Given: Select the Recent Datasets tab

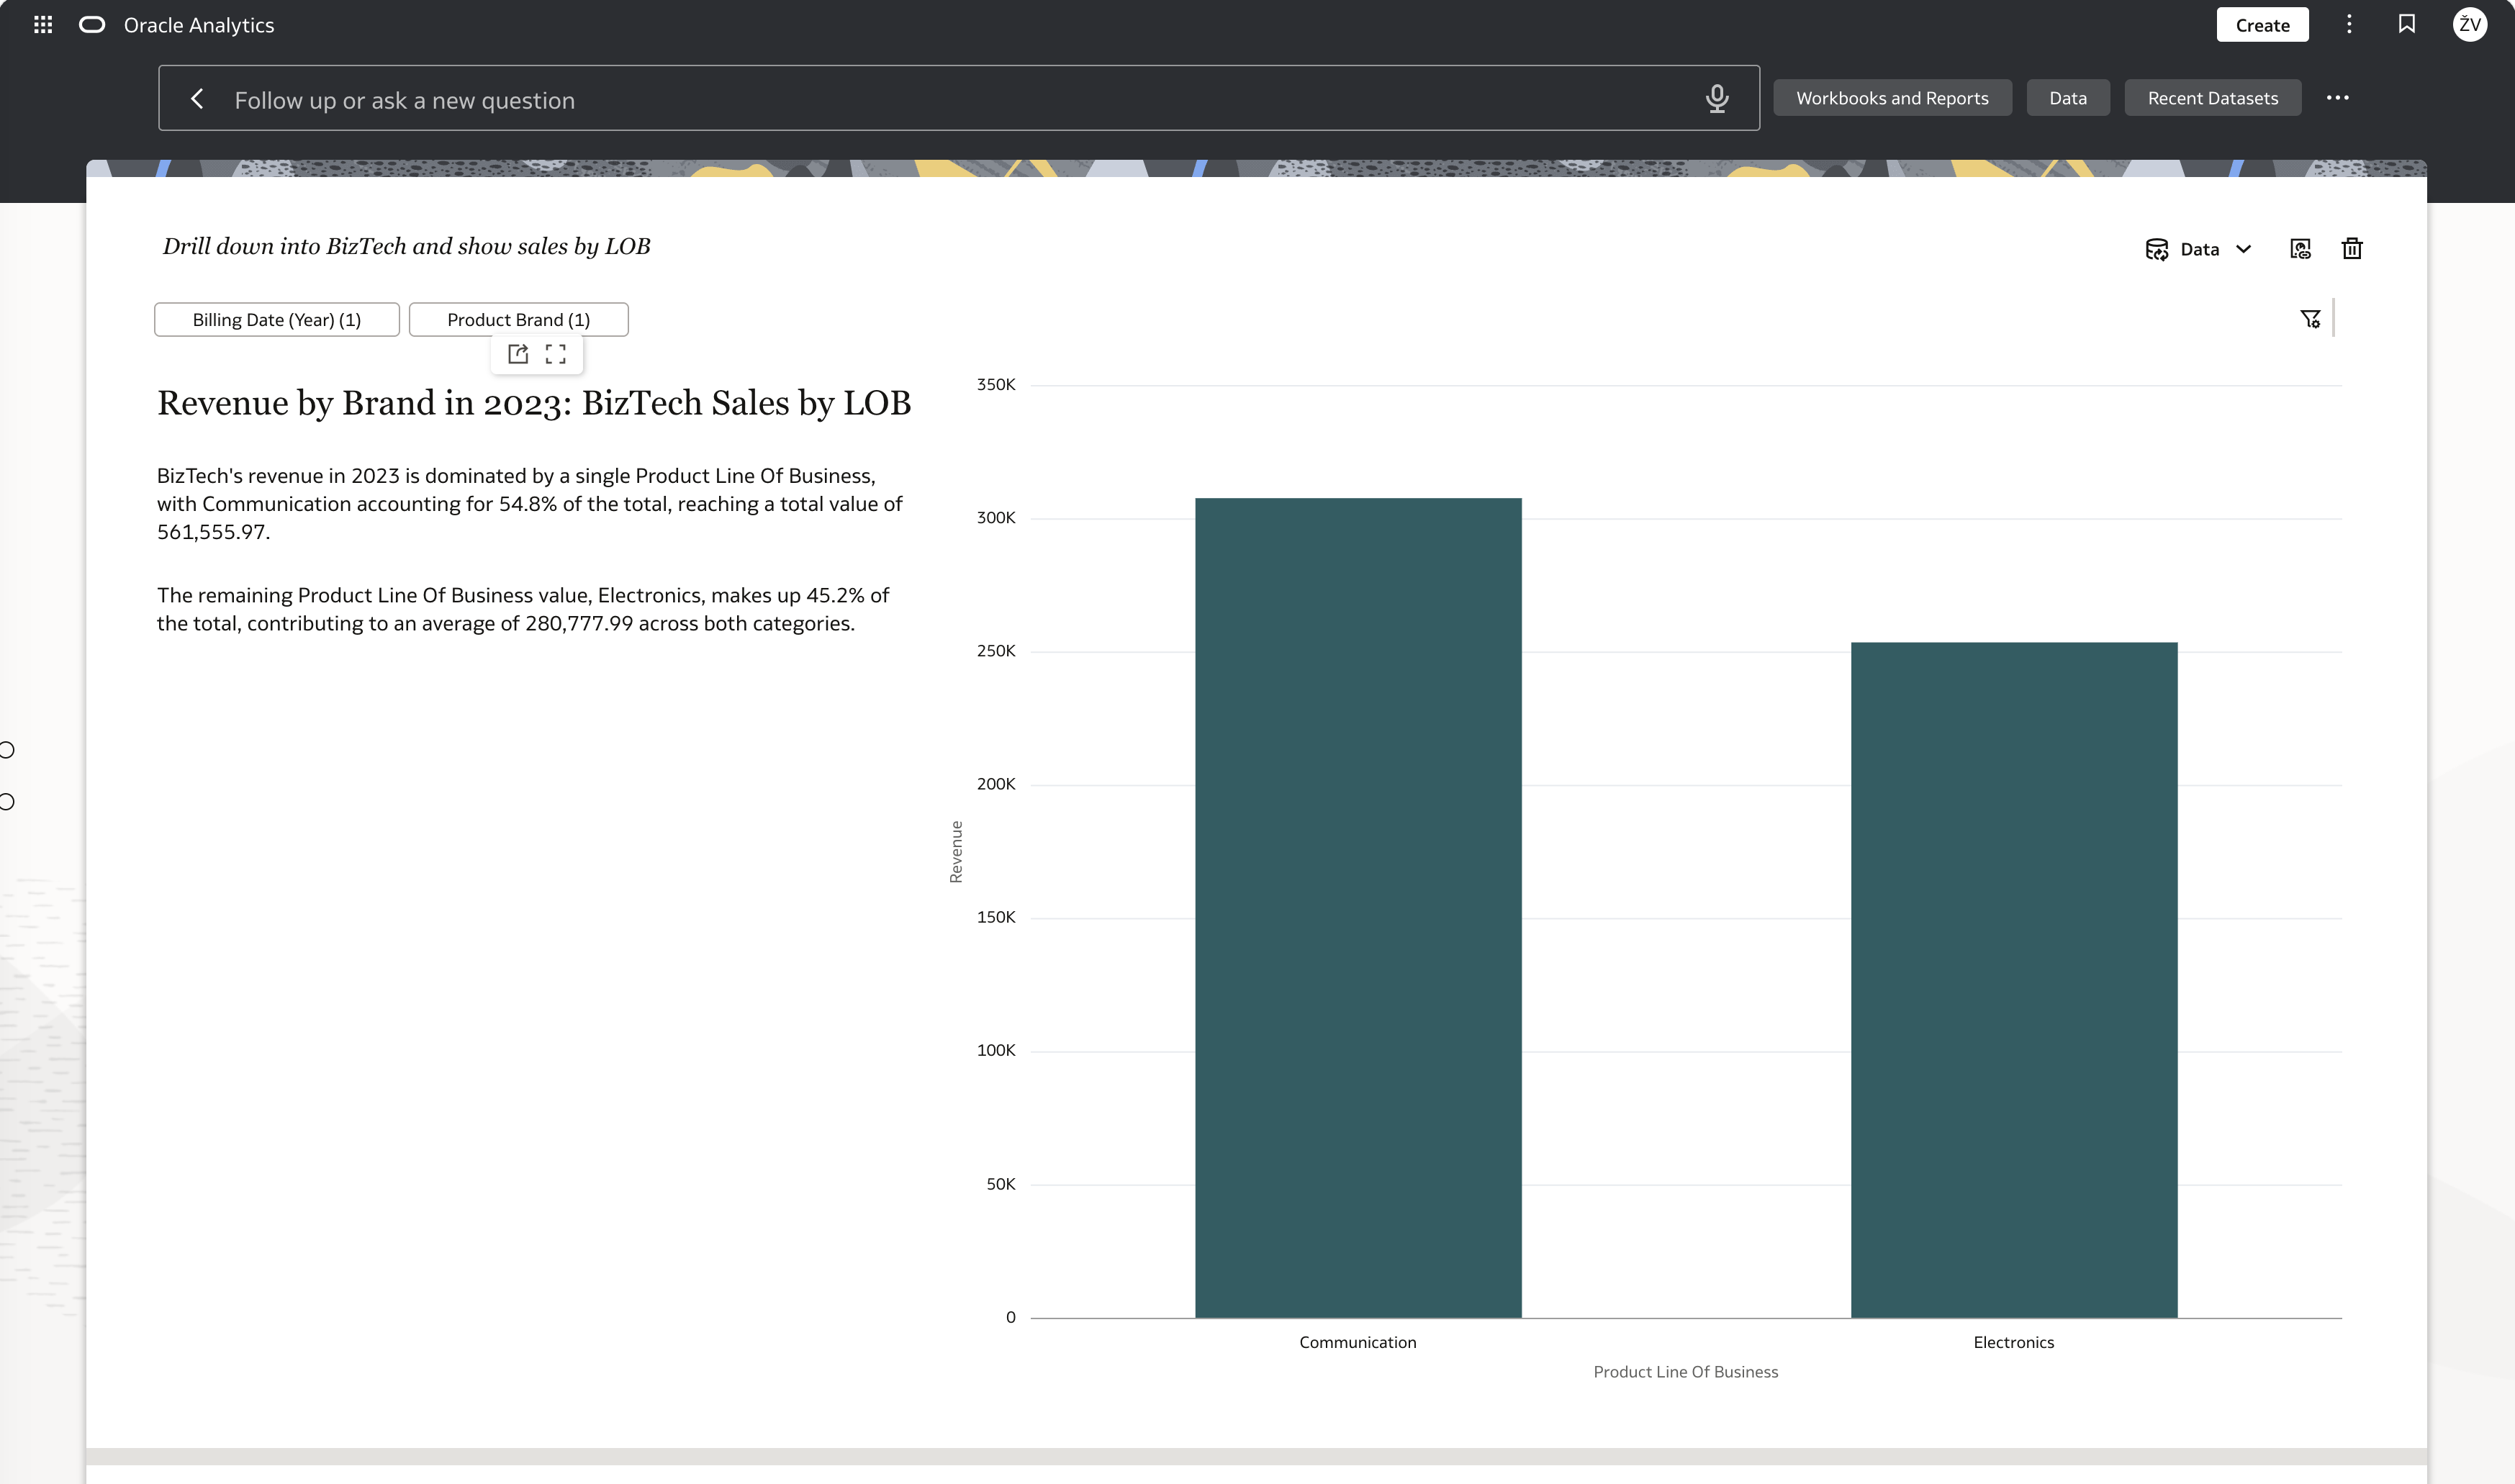Looking at the screenshot, I should [x=2212, y=98].
